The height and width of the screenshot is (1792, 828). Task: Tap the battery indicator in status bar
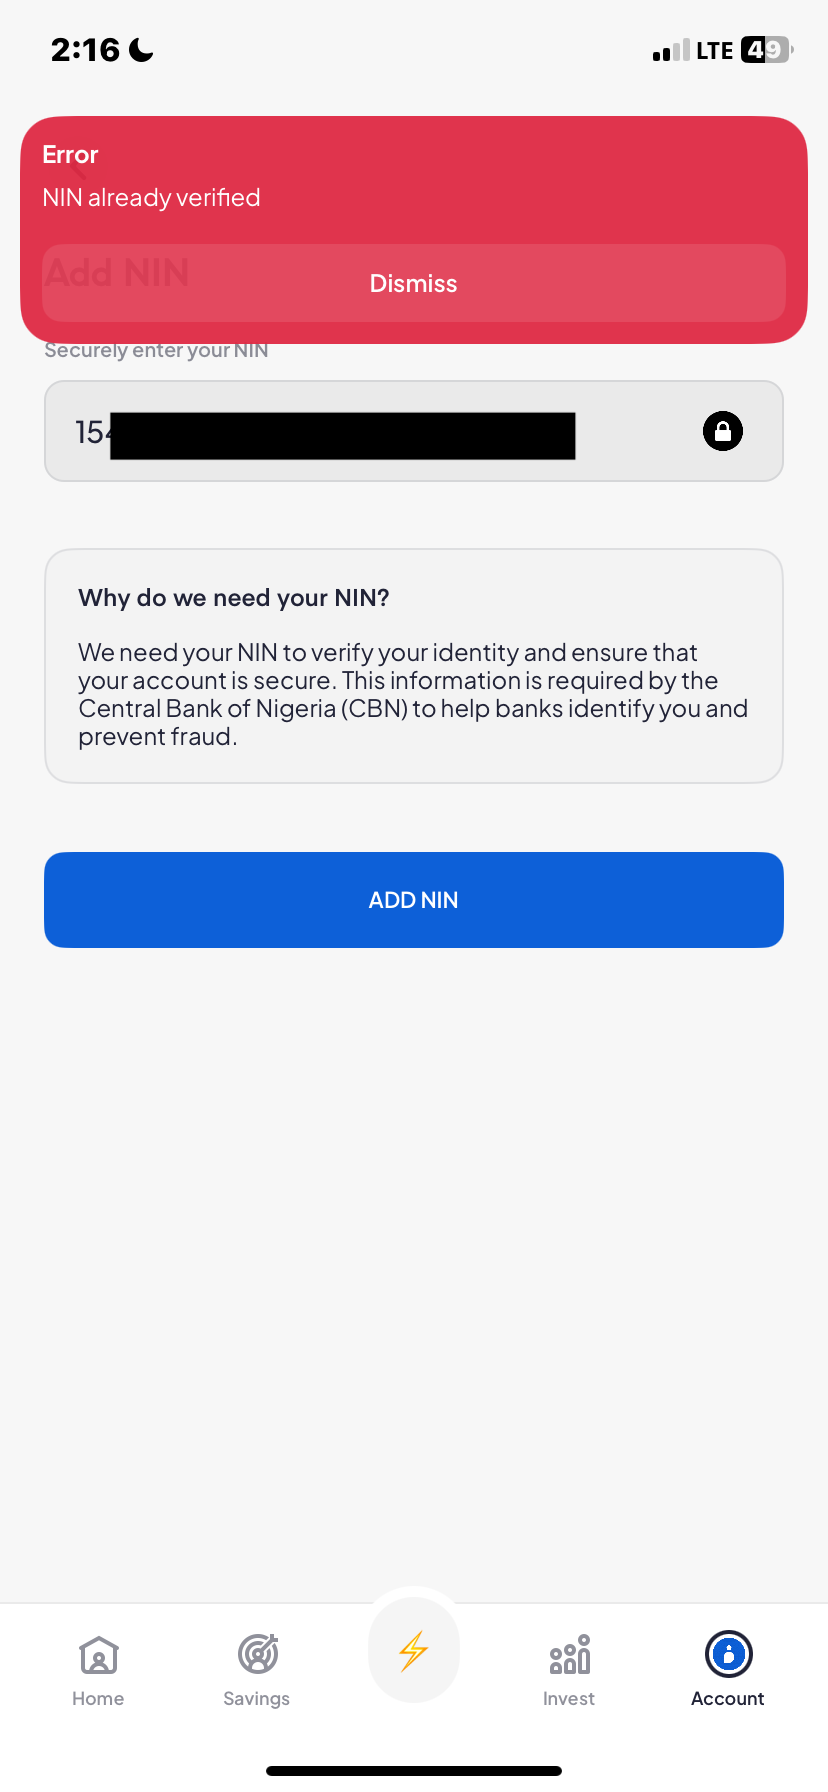766,50
